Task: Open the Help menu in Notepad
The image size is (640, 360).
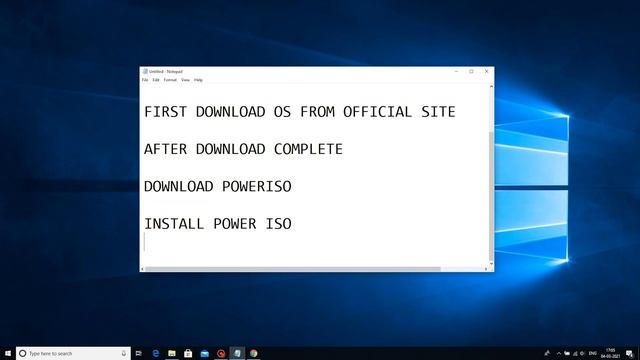Action: pos(198,80)
